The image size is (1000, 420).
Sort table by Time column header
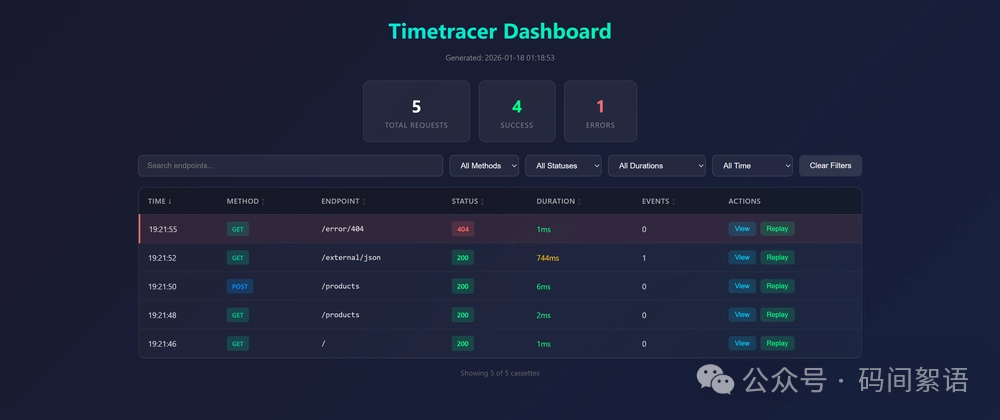coord(159,201)
